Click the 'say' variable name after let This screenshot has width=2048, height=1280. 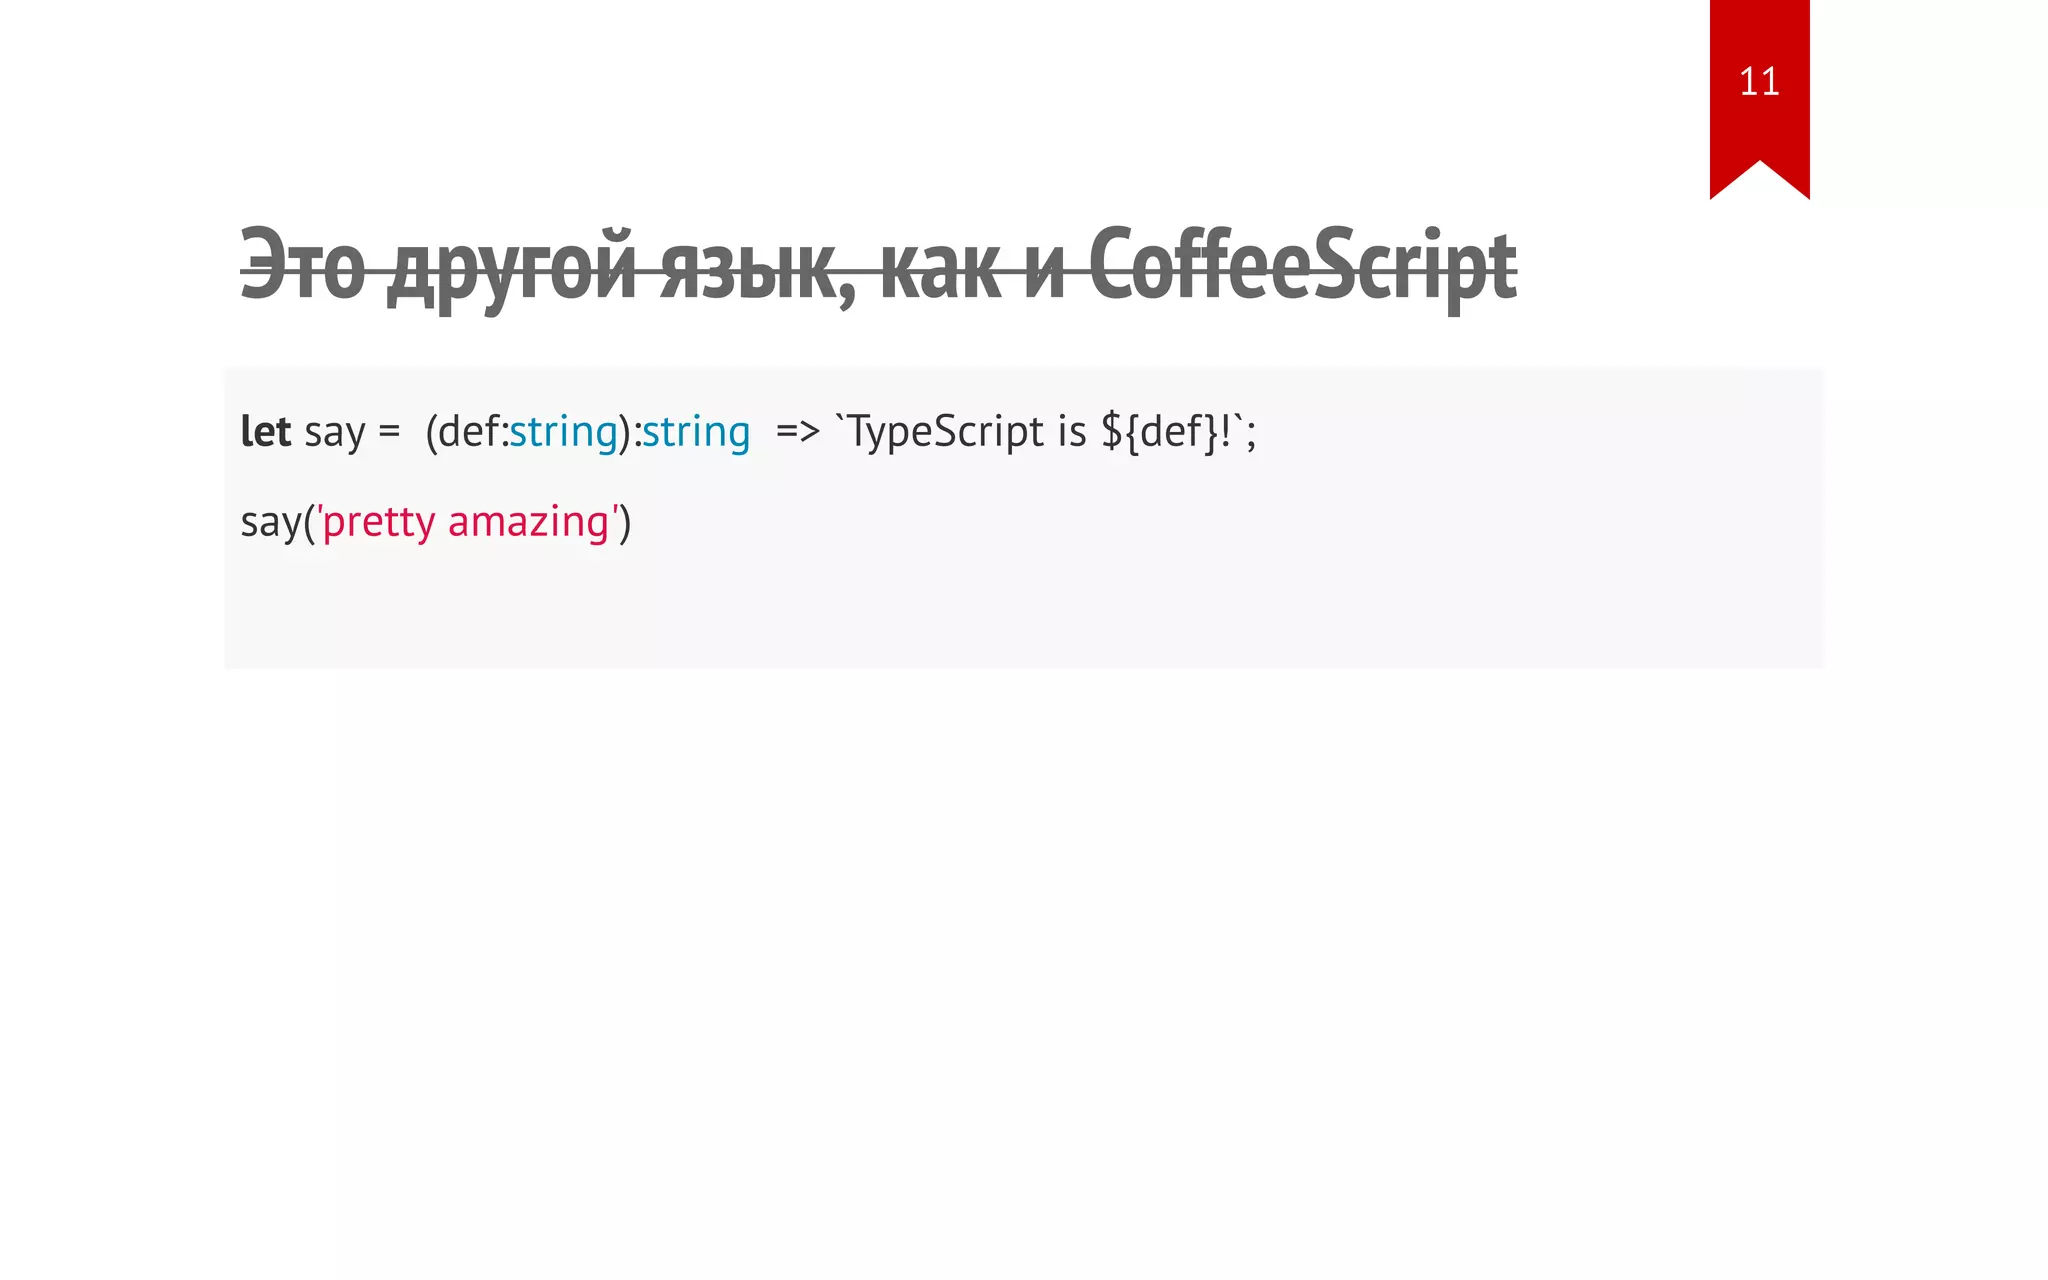click(x=334, y=433)
